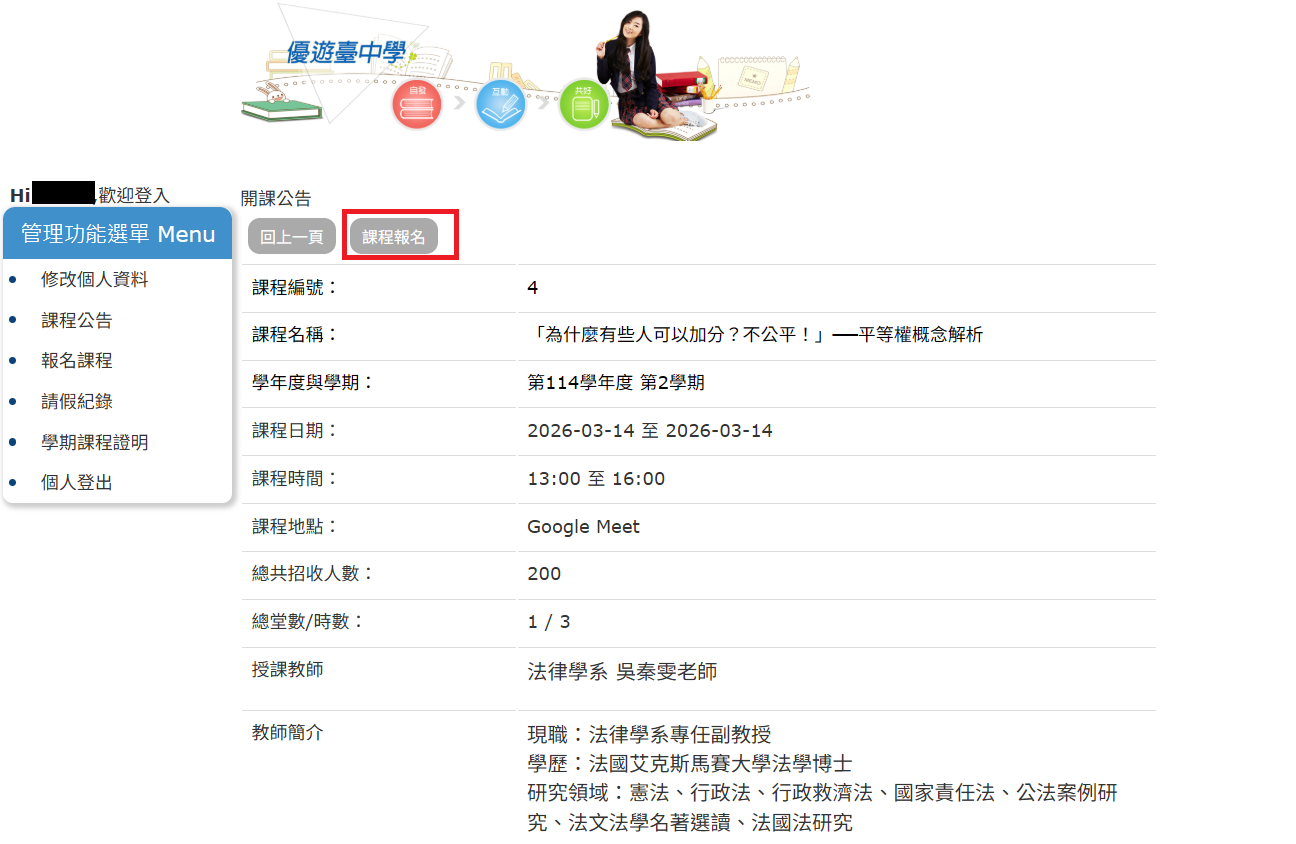The width and height of the screenshot is (1296, 844).
Task: Click the green notepad circle icon
Action: coord(584,104)
